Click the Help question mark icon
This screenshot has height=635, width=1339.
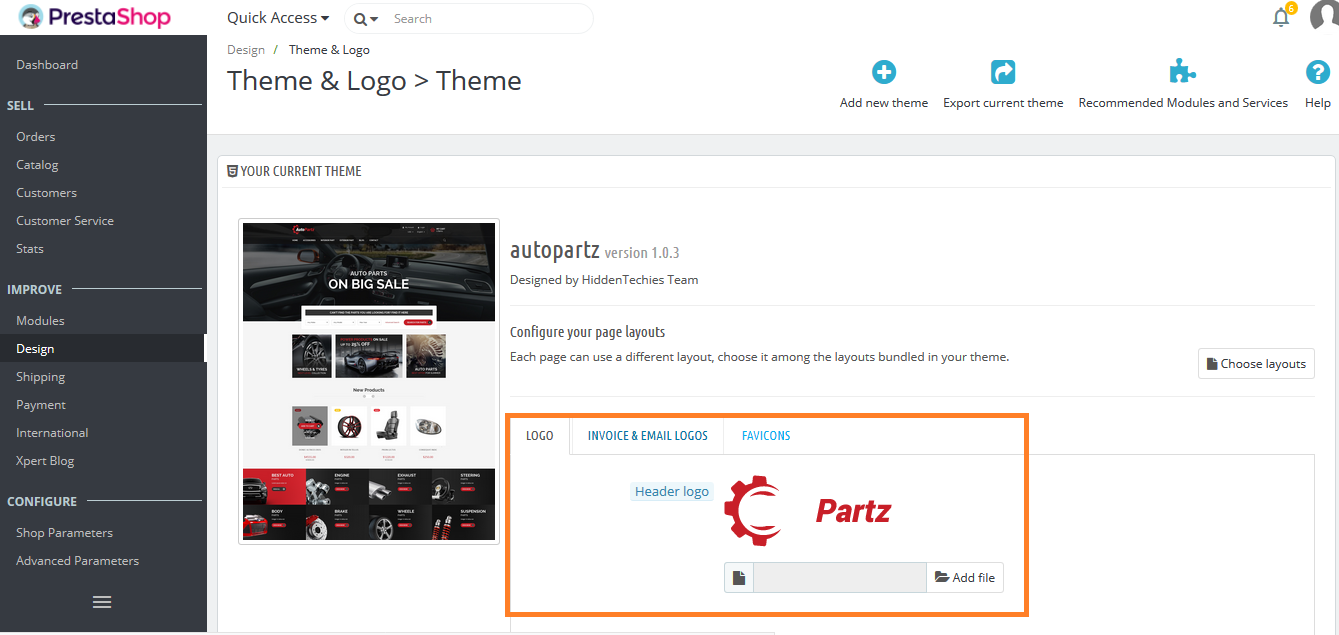click(1317, 72)
